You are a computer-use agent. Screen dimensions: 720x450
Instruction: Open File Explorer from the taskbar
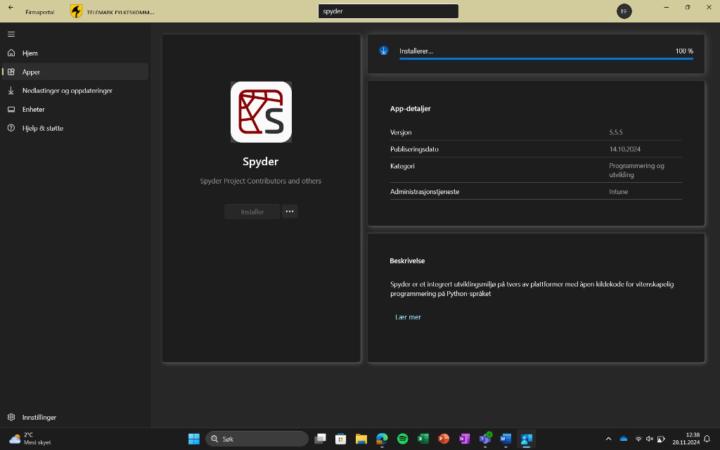pyautogui.click(x=361, y=439)
